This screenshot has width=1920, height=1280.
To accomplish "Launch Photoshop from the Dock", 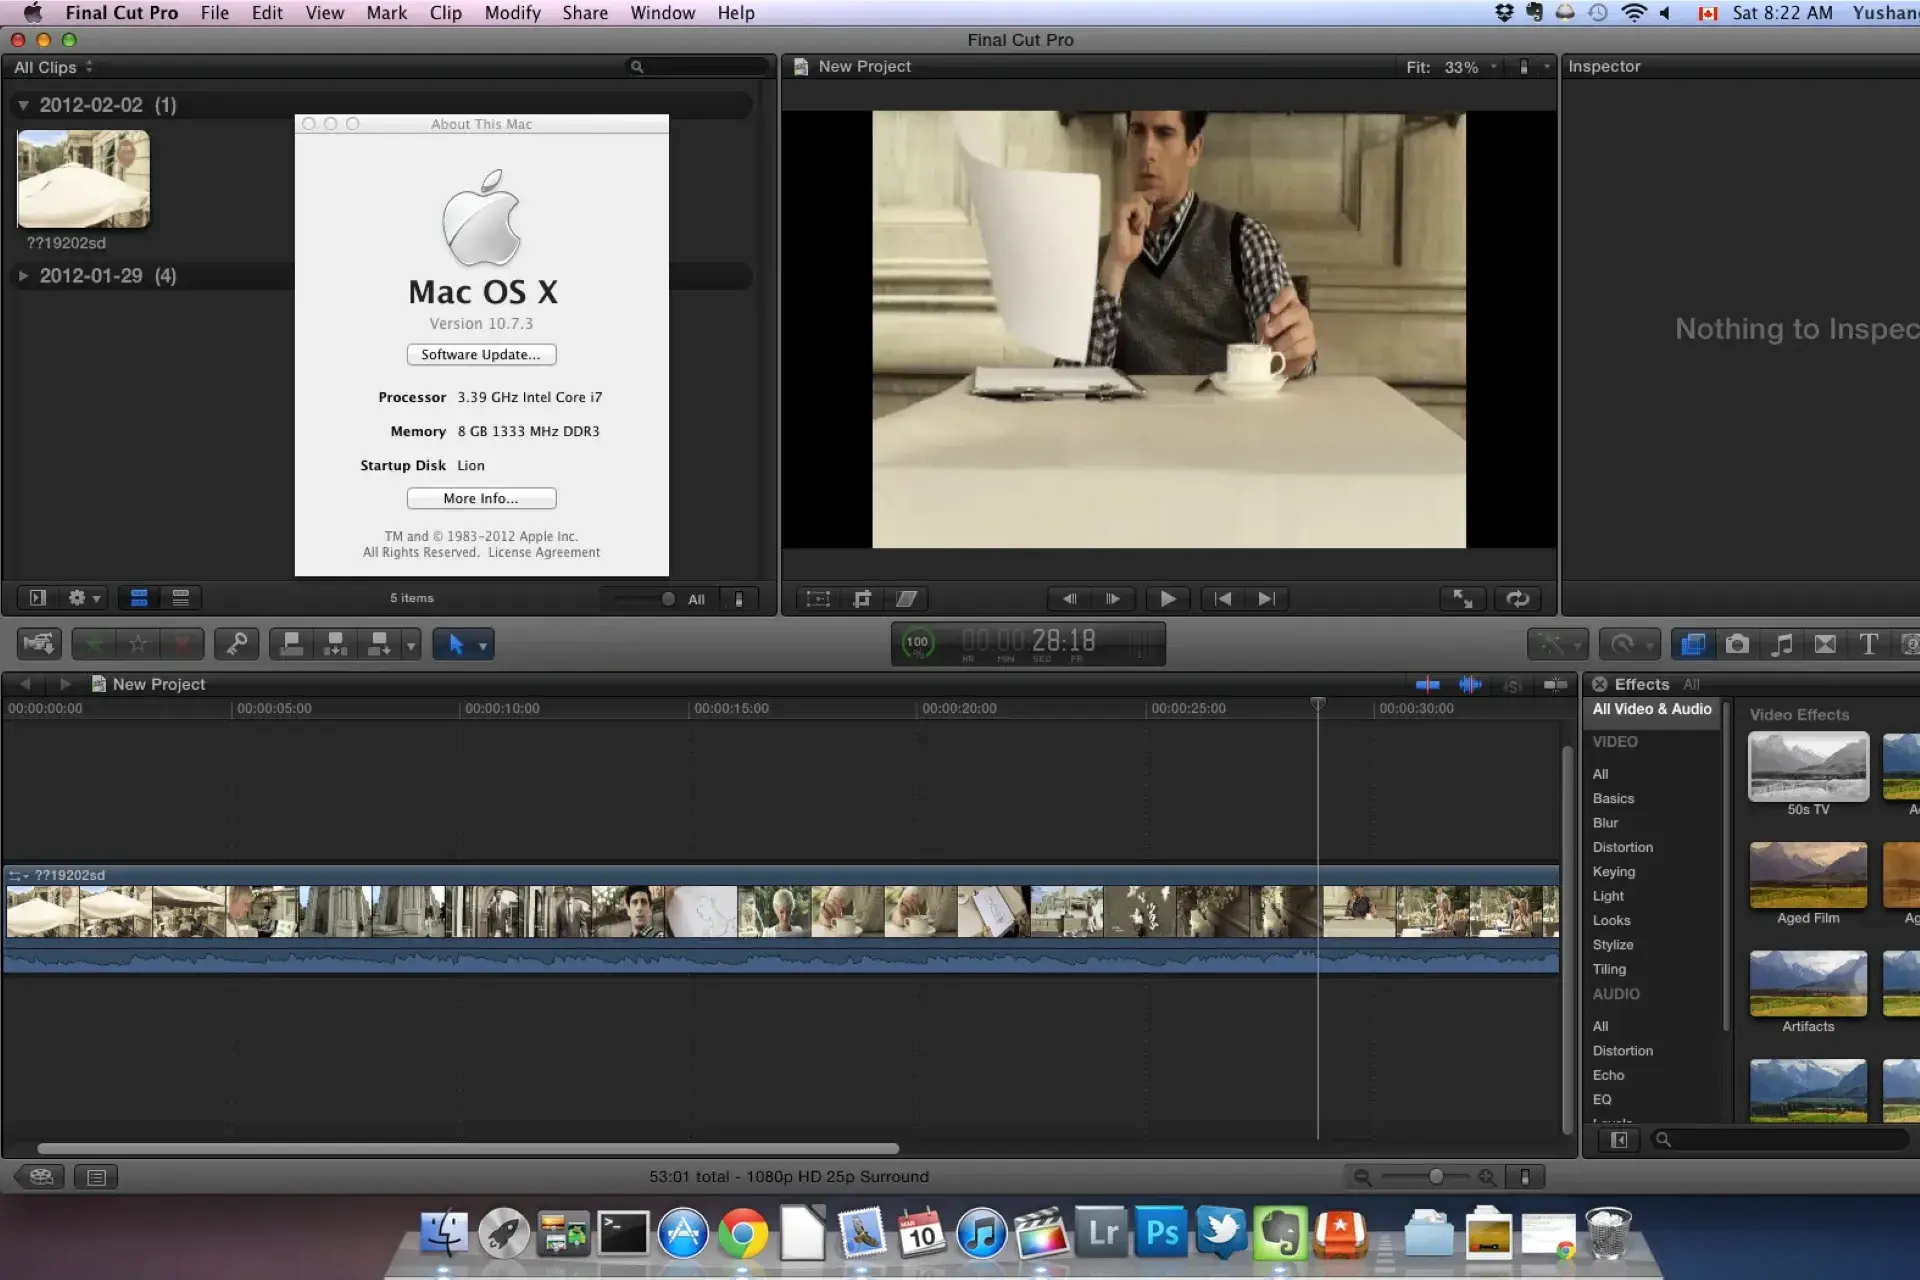I will pyautogui.click(x=1162, y=1233).
